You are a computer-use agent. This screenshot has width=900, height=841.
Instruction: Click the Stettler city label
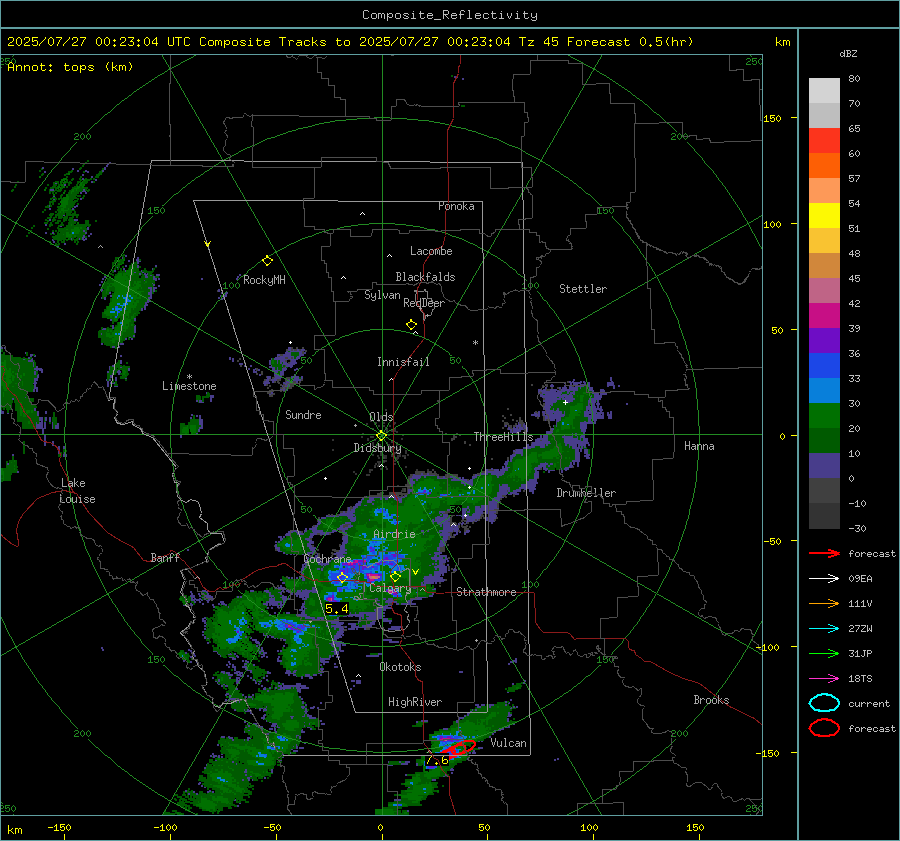click(x=583, y=289)
